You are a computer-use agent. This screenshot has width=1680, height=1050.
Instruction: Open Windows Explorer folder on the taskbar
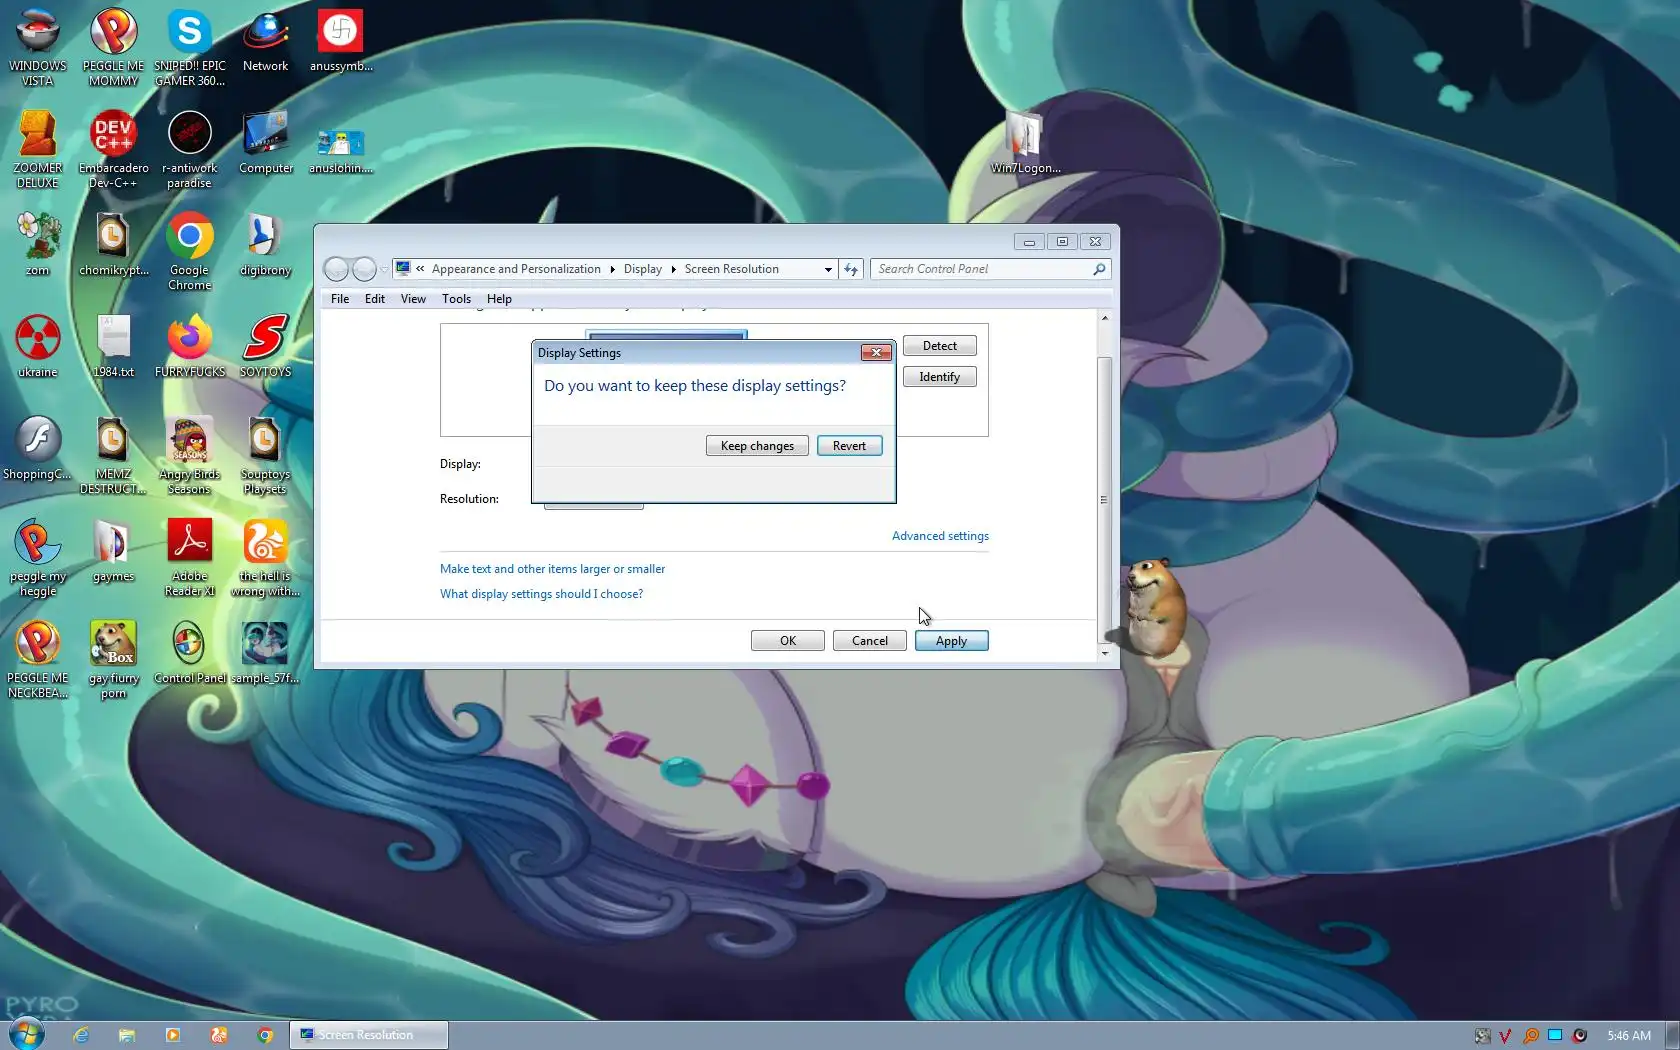pyautogui.click(x=127, y=1035)
